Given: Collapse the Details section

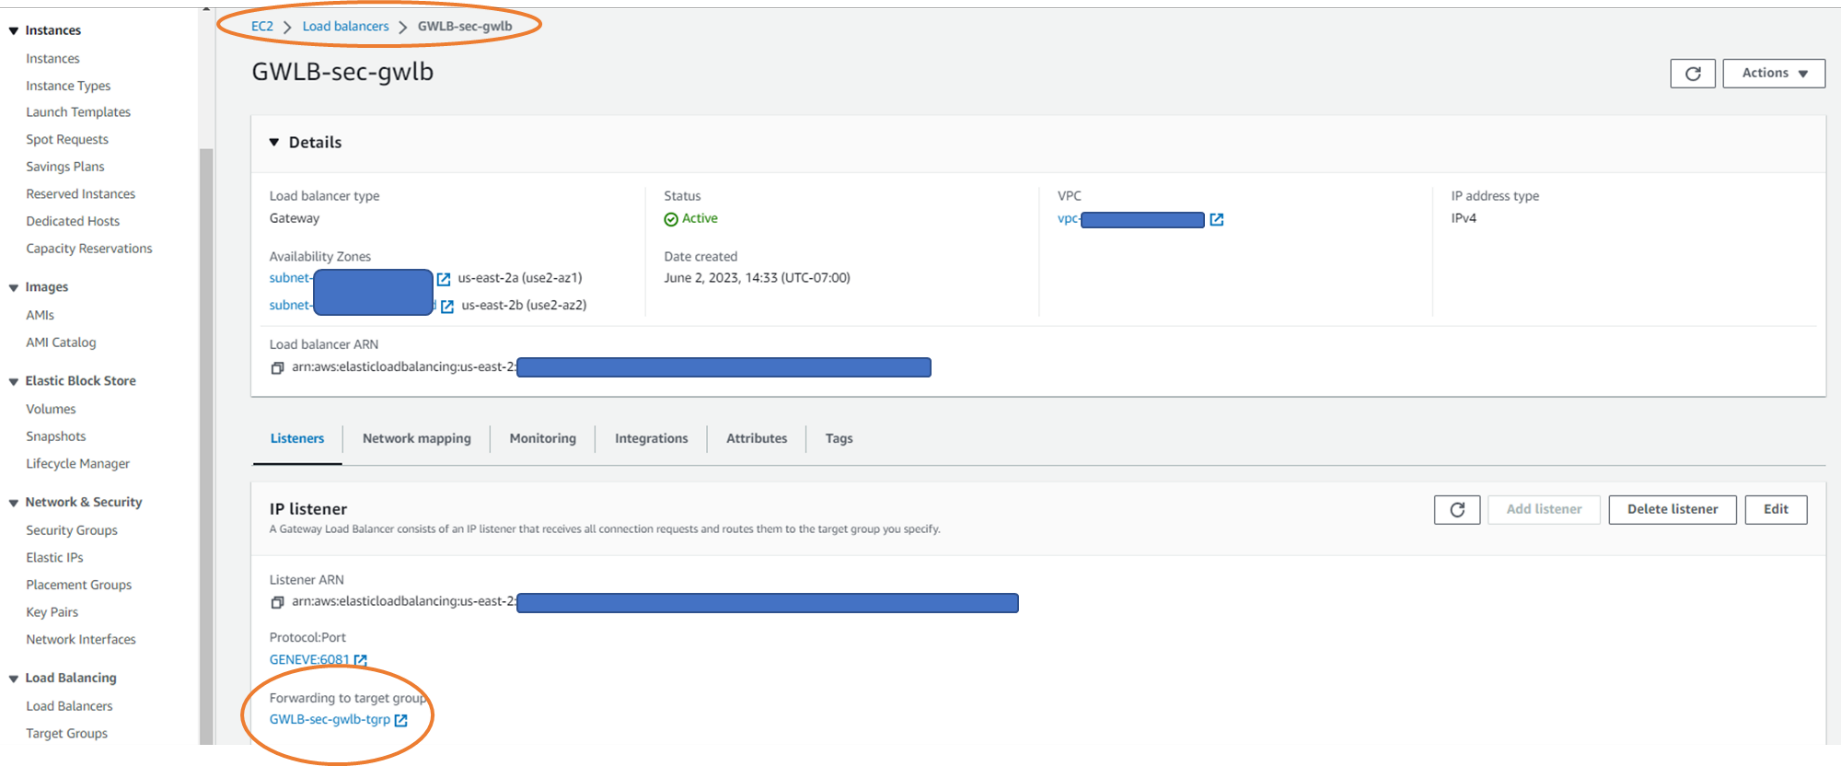Looking at the screenshot, I should click(x=274, y=142).
